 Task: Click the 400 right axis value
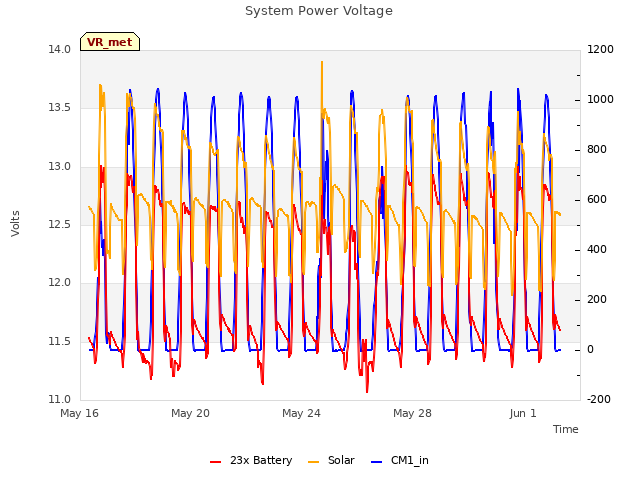pyautogui.click(x=597, y=249)
